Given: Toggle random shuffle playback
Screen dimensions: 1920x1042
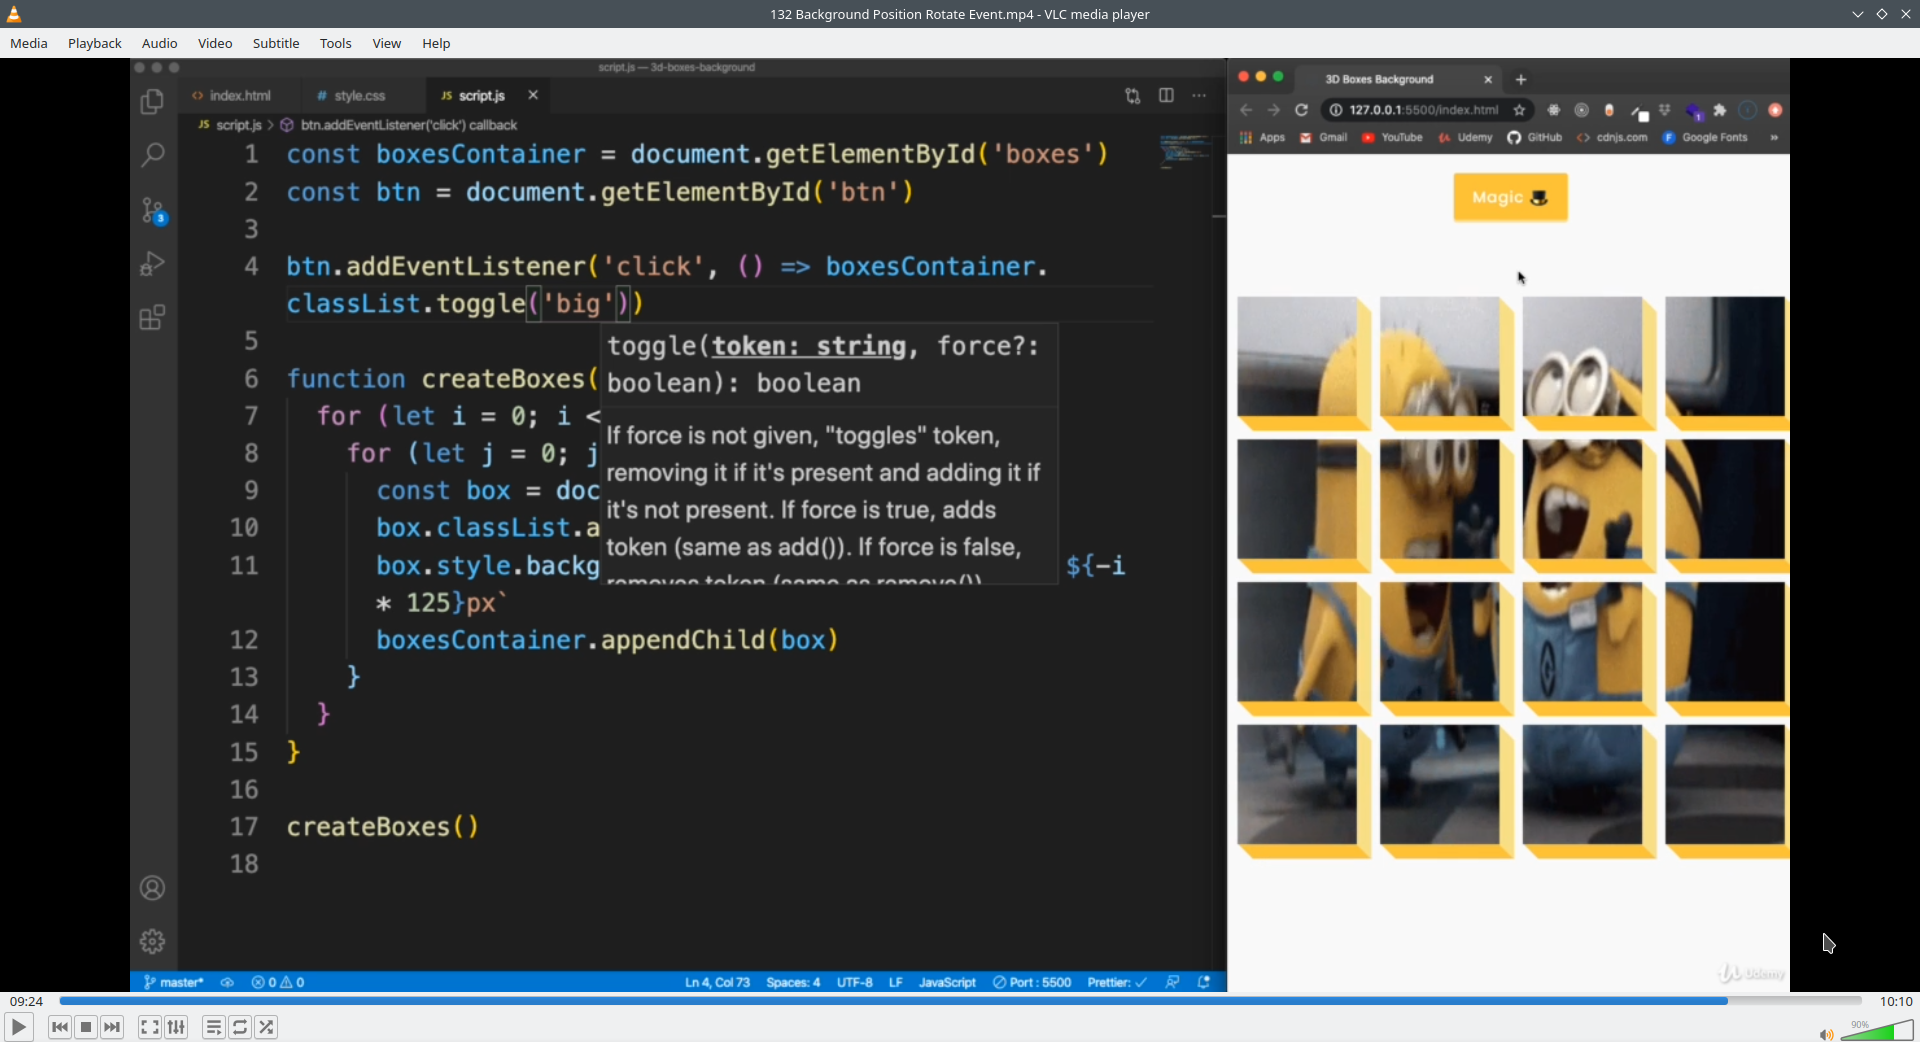Looking at the screenshot, I should coord(266,1027).
